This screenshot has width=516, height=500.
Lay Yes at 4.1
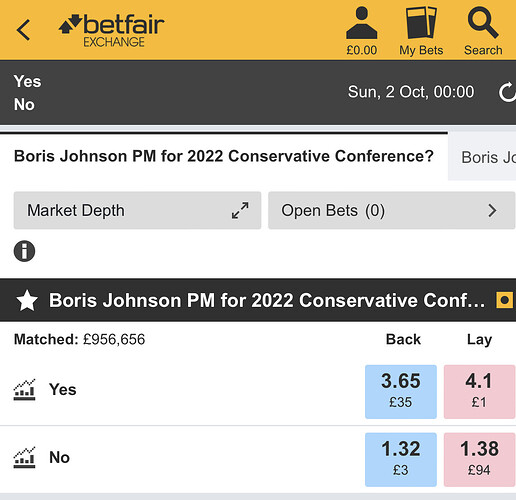click(x=479, y=392)
